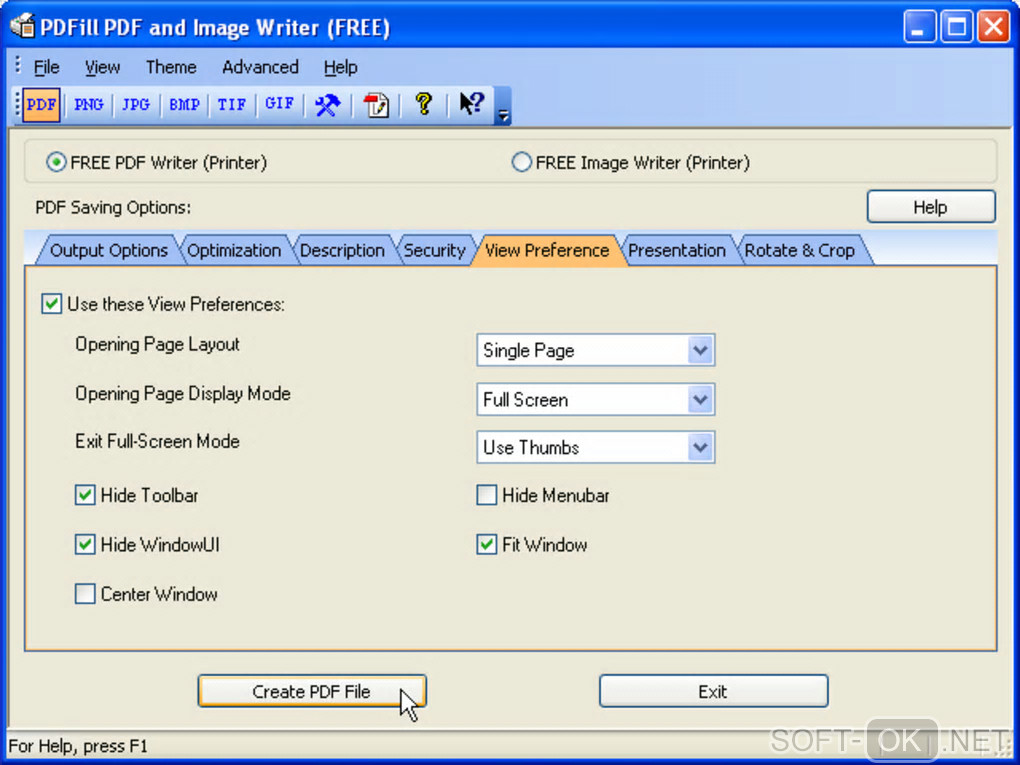1020x765 pixels.
Task: Switch to the Description tab
Action: coord(342,250)
